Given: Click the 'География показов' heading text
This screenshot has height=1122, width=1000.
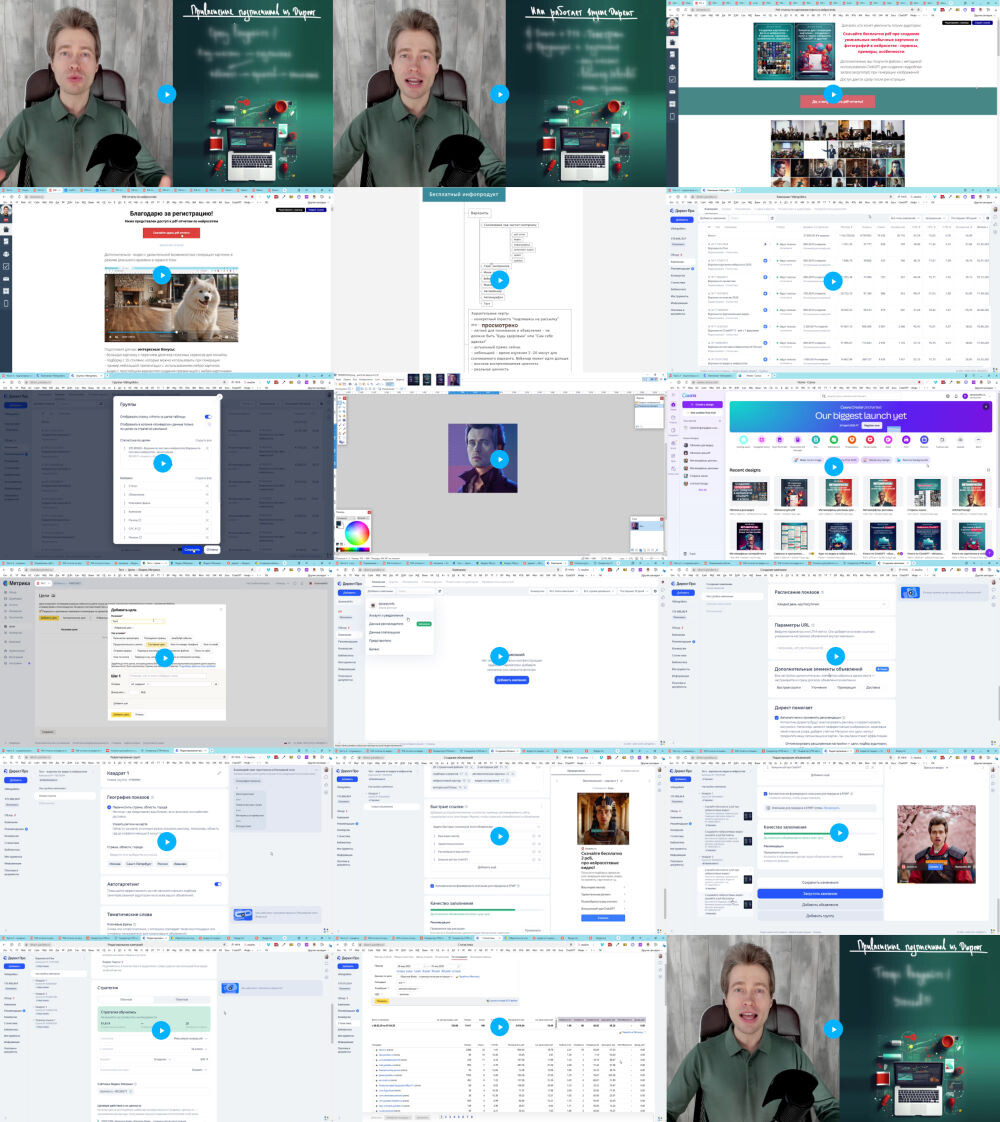Looking at the screenshot, I should click(128, 796).
